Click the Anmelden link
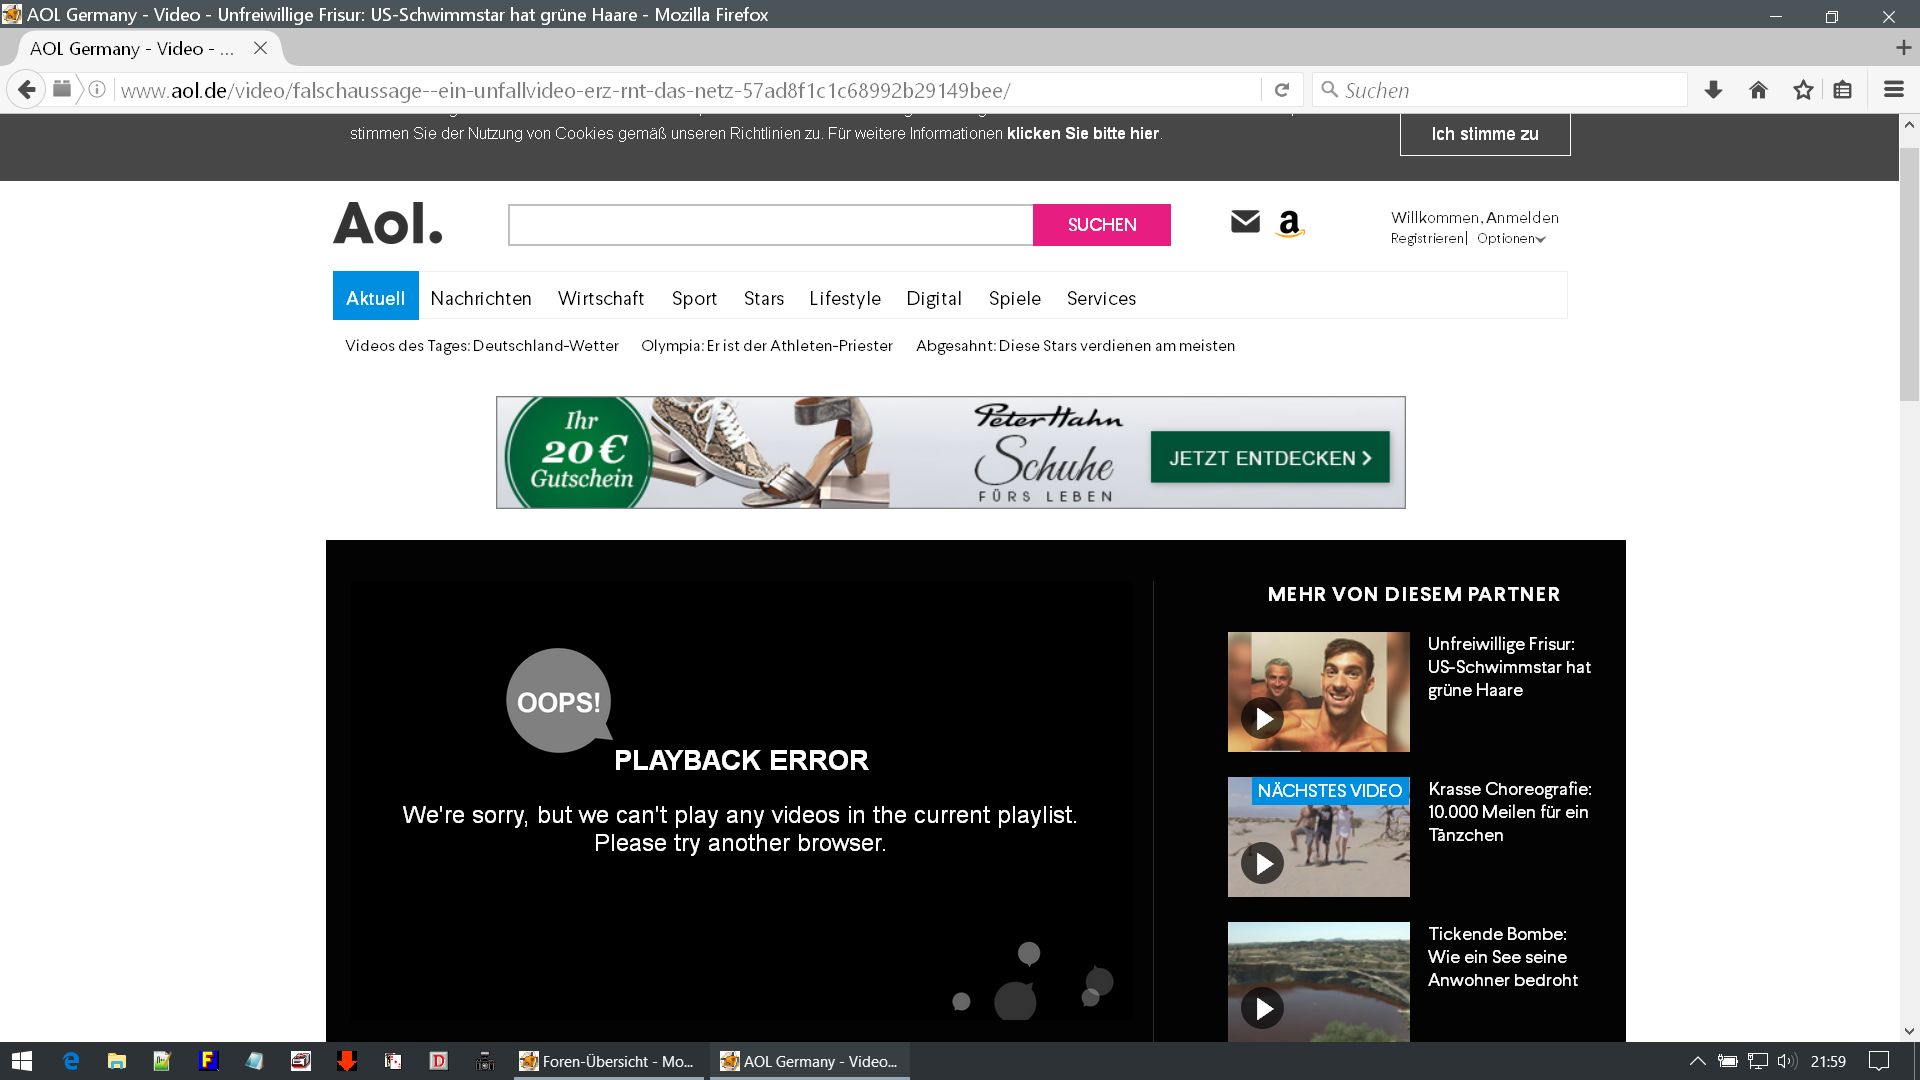 pyautogui.click(x=1522, y=217)
